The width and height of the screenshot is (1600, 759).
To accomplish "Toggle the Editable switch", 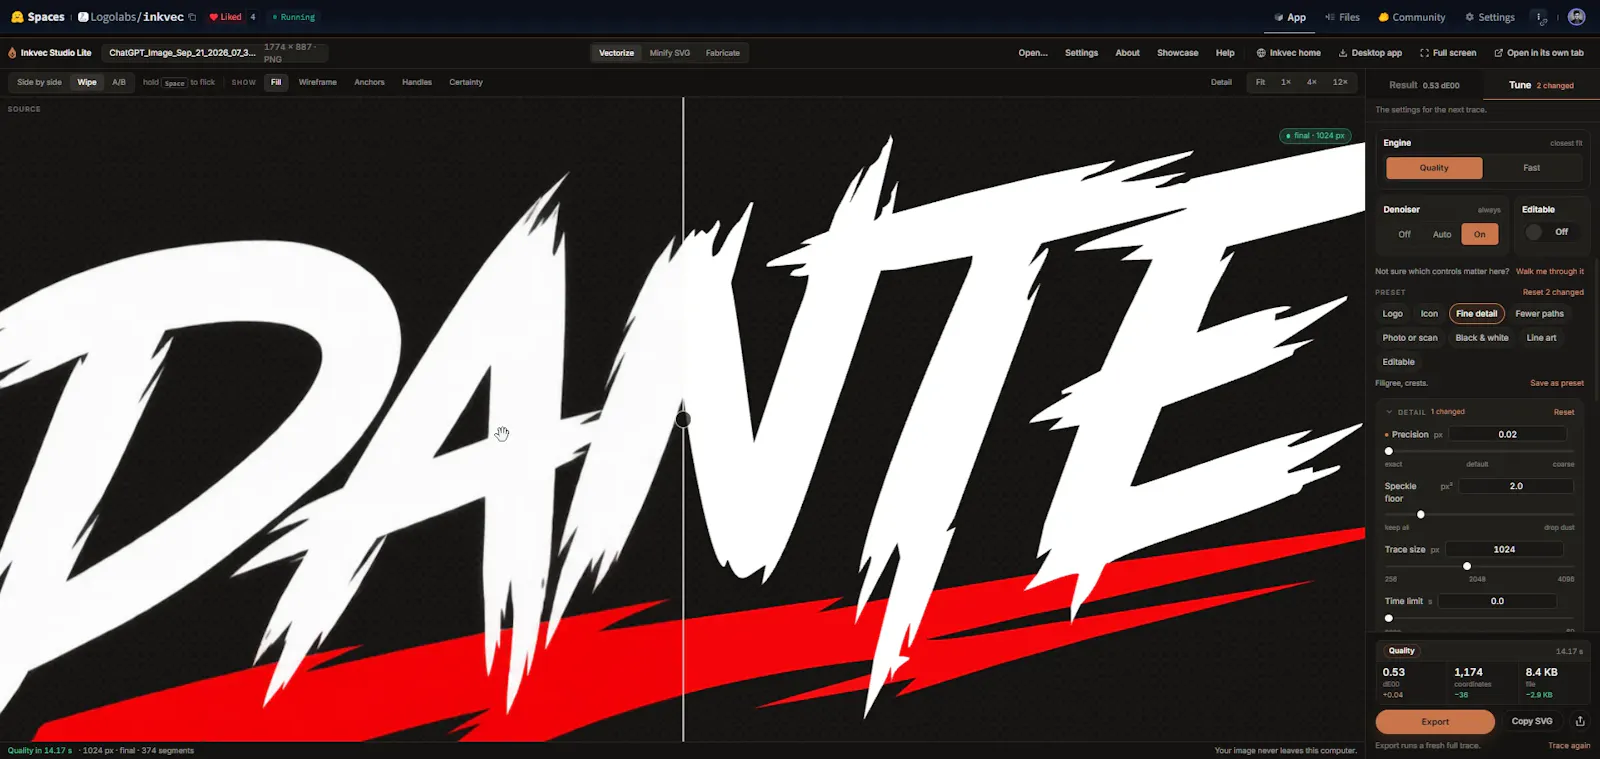I will [1534, 232].
